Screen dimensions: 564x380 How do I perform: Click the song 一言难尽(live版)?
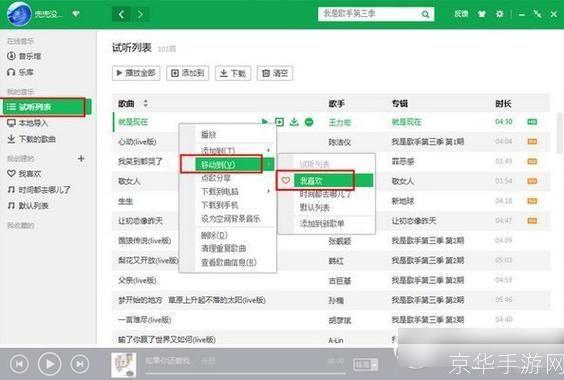[145, 320]
